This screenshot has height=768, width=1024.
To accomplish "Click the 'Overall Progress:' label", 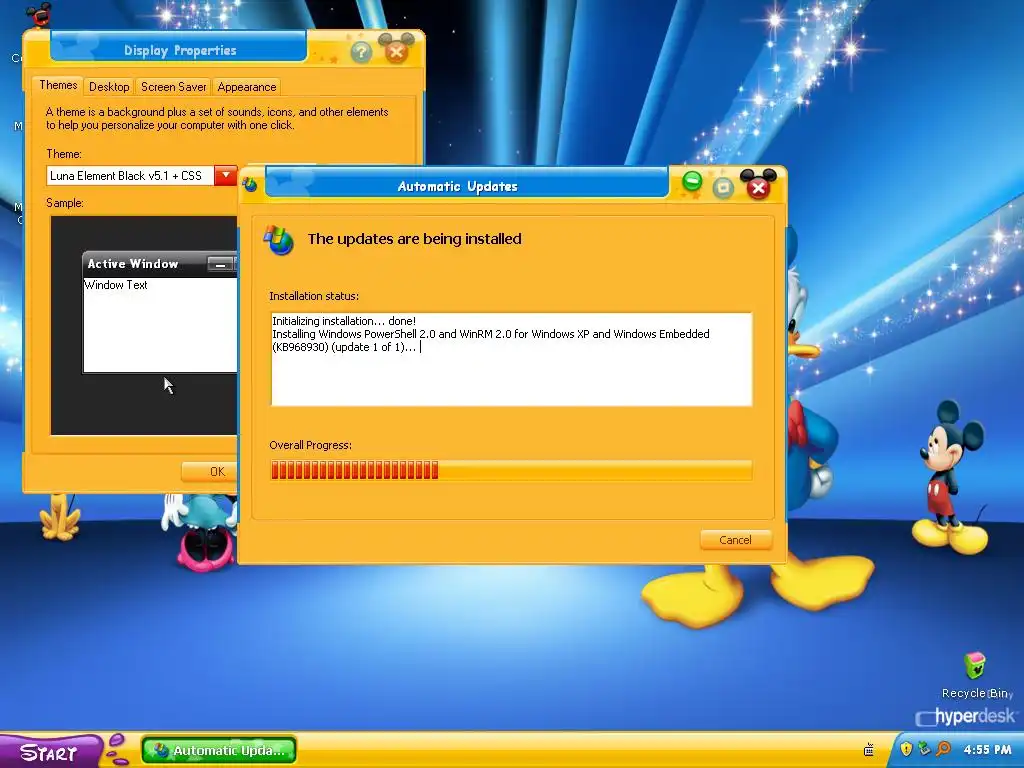I will (310, 445).
